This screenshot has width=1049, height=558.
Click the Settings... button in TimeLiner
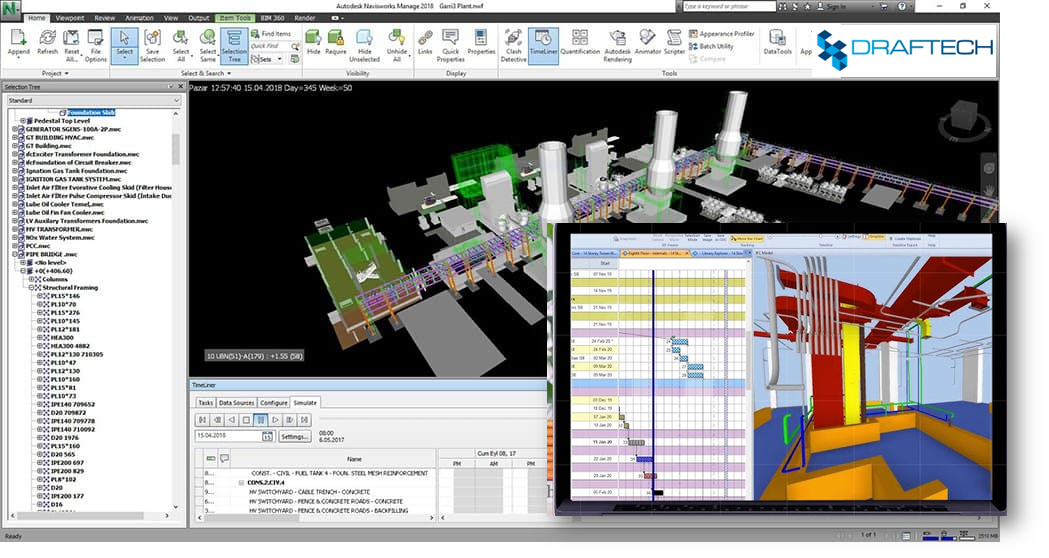point(295,436)
